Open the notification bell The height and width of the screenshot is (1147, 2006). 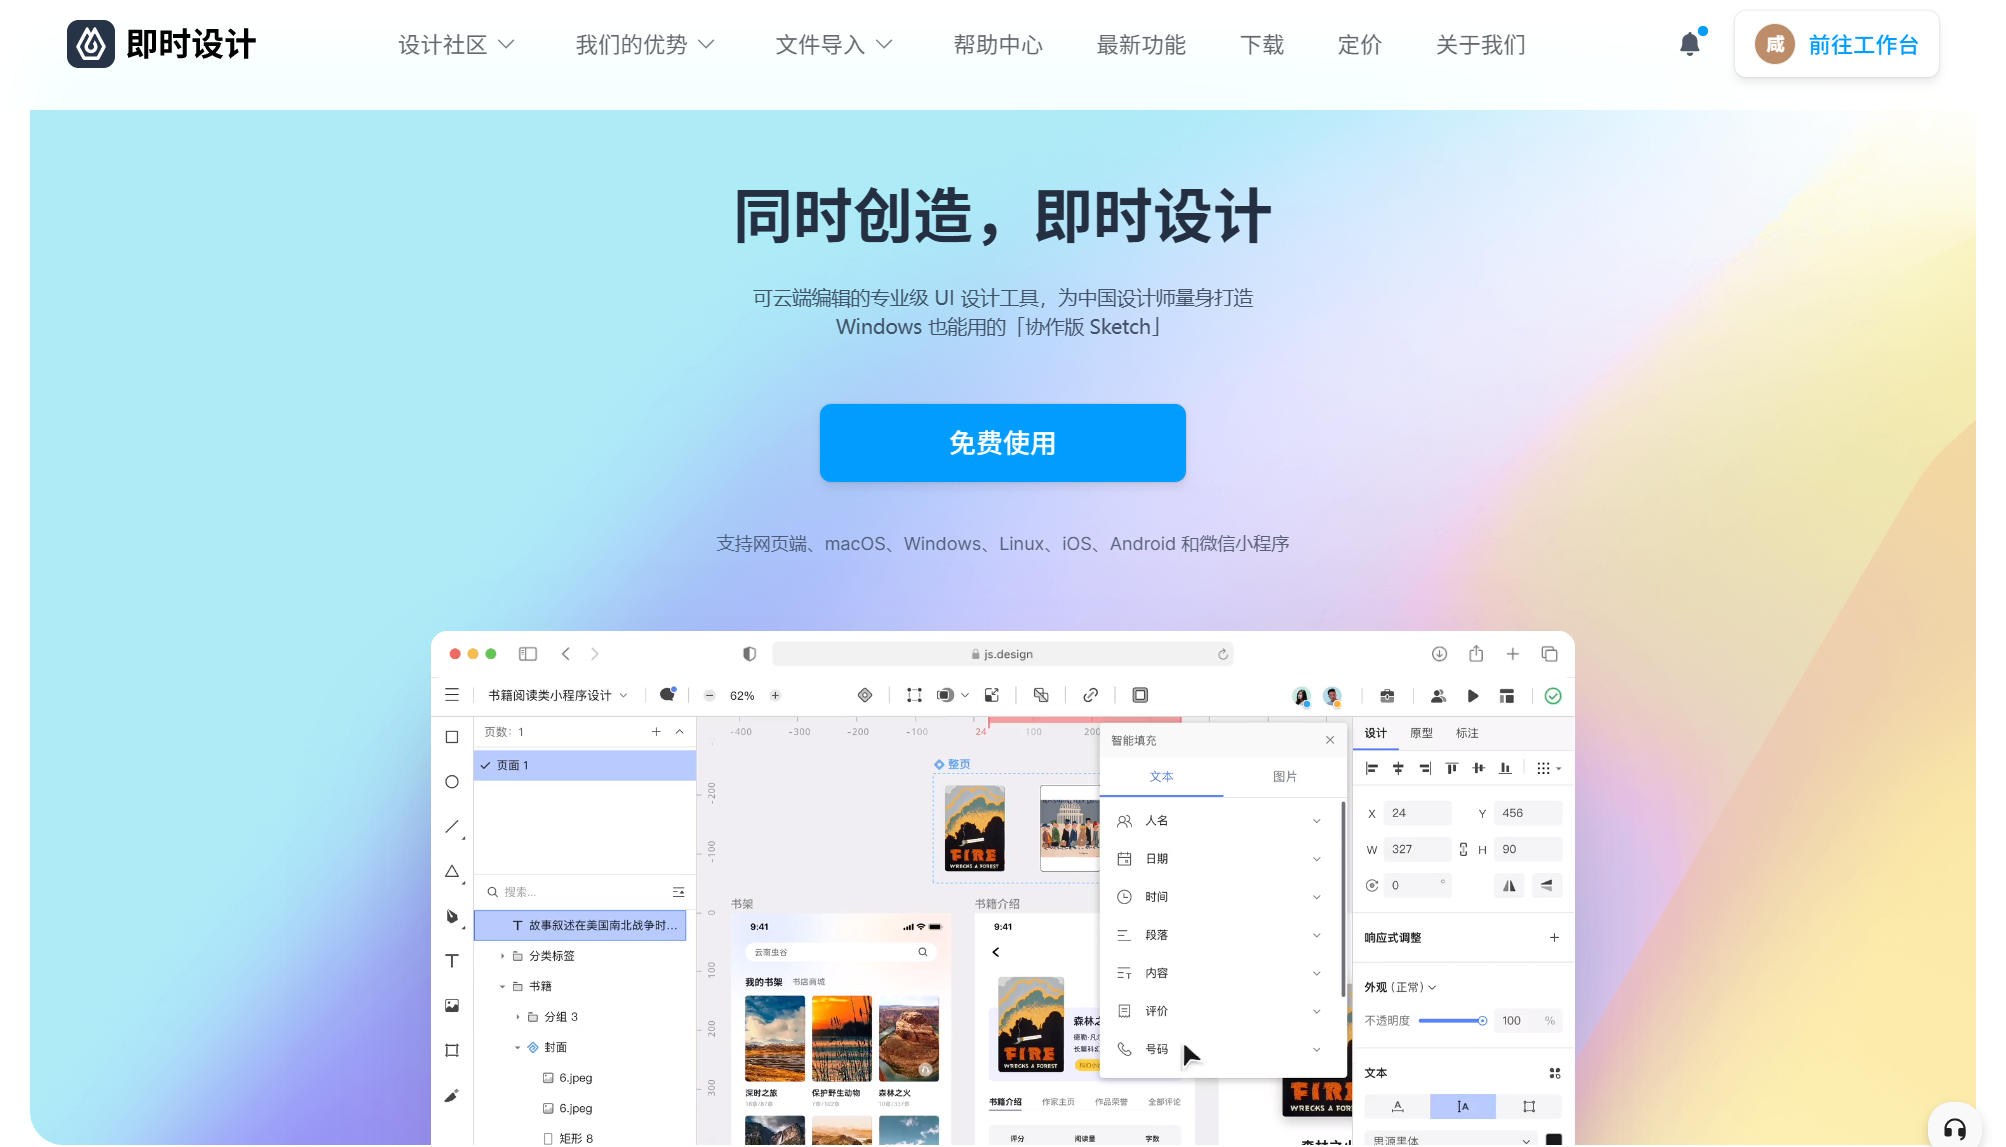point(1689,44)
